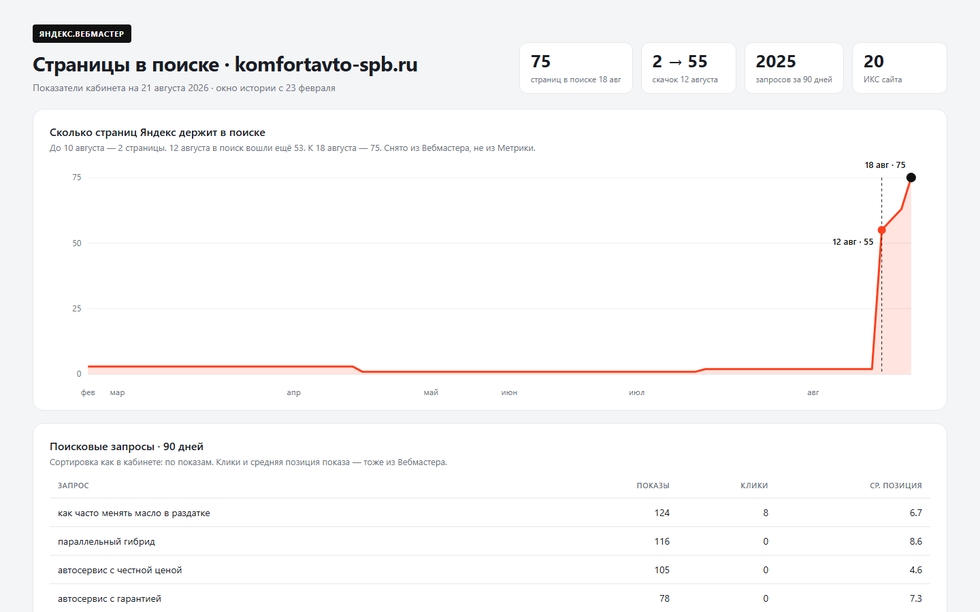Click the '12 авг · 55' chart label
The width and height of the screenshot is (980, 612).
tap(852, 242)
